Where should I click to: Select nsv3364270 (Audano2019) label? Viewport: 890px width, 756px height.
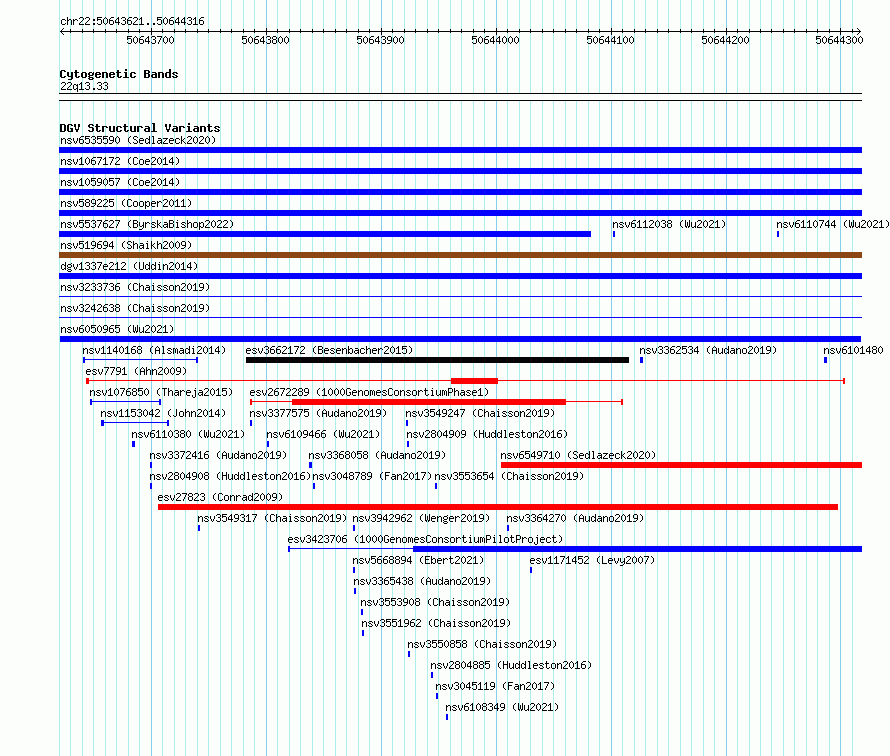575,518
